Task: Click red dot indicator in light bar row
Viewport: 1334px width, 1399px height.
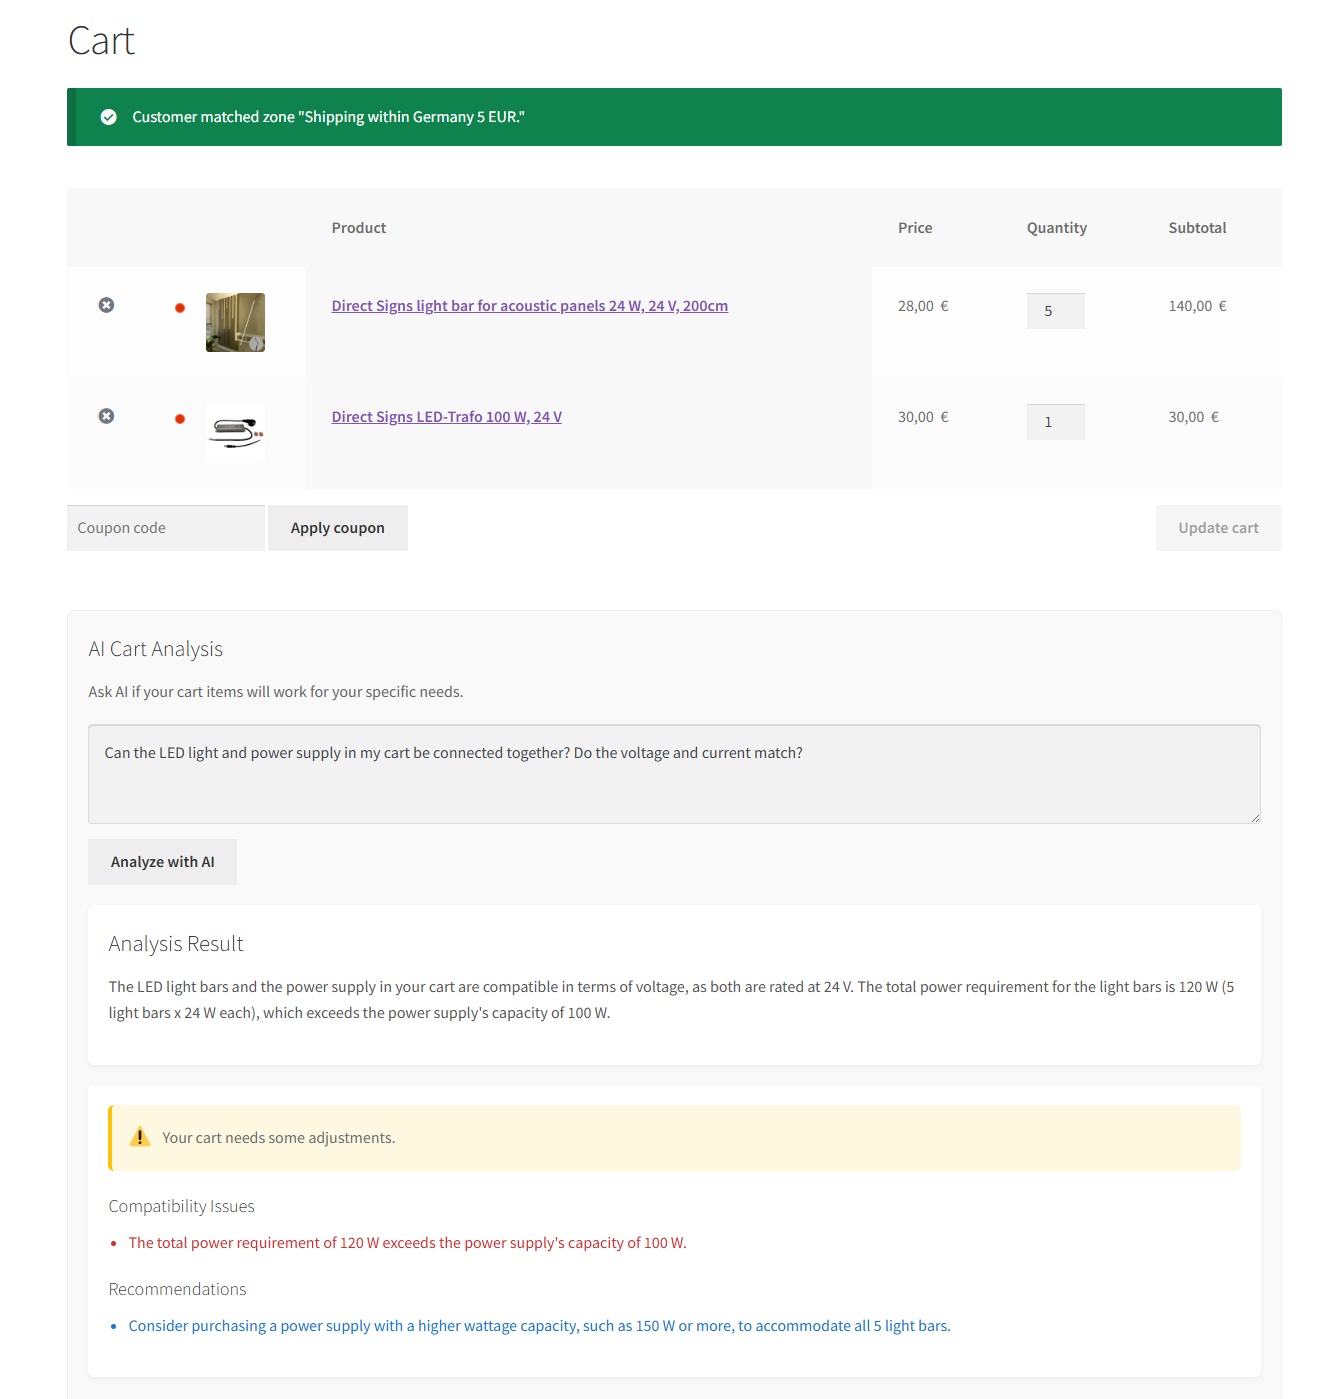Action: pyautogui.click(x=180, y=308)
